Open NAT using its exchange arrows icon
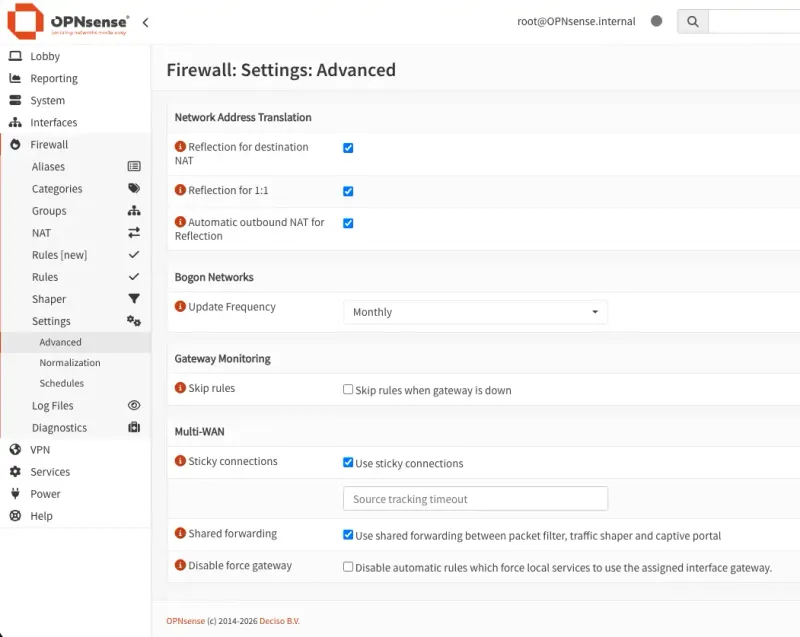Viewport: 800px width, 637px height. click(x=132, y=232)
